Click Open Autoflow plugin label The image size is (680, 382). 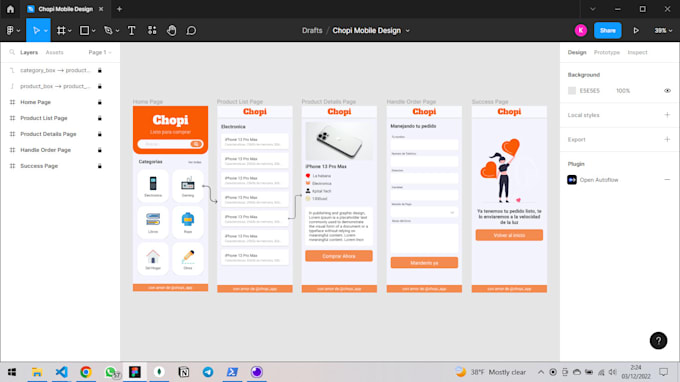pyautogui.click(x=599, y=180)
